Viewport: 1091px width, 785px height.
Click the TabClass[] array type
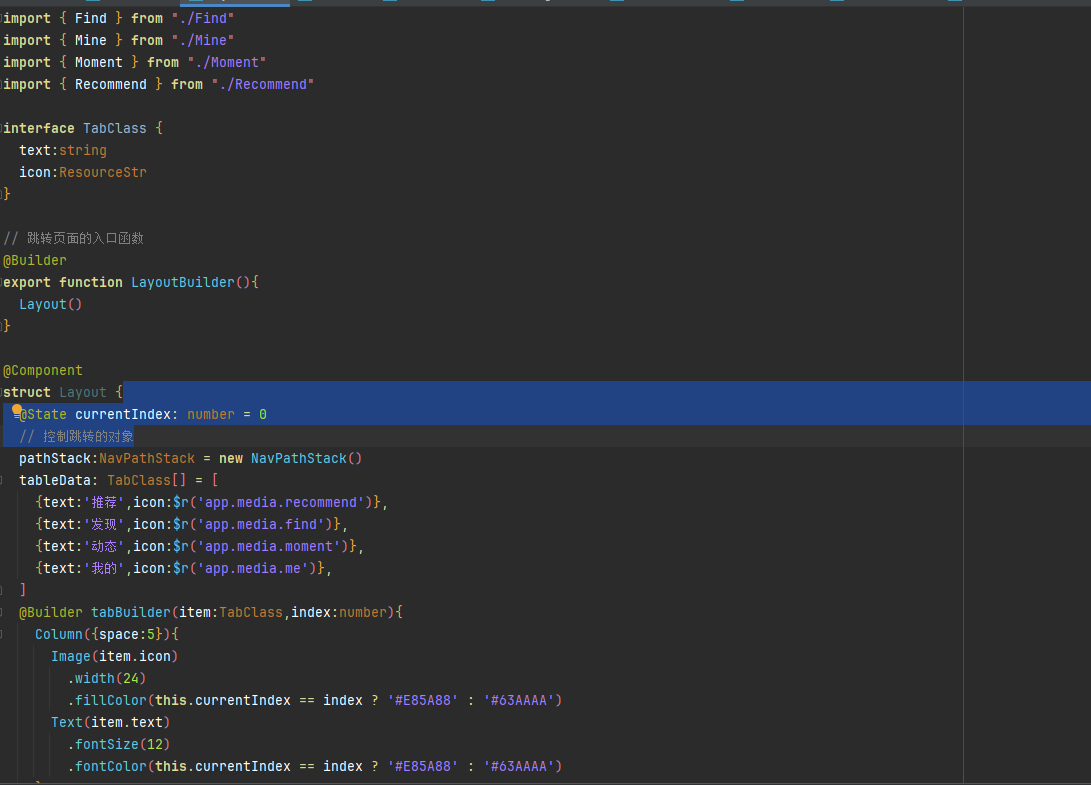[x=147, y=480]
